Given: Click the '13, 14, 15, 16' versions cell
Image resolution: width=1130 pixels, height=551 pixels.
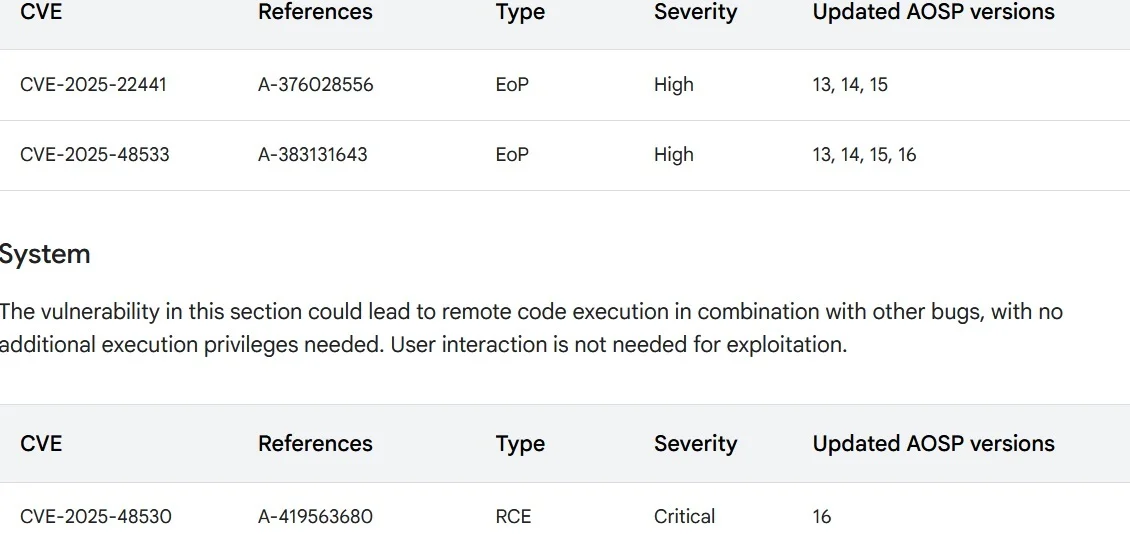Looking at the screenshot, I should coord(864,155).
